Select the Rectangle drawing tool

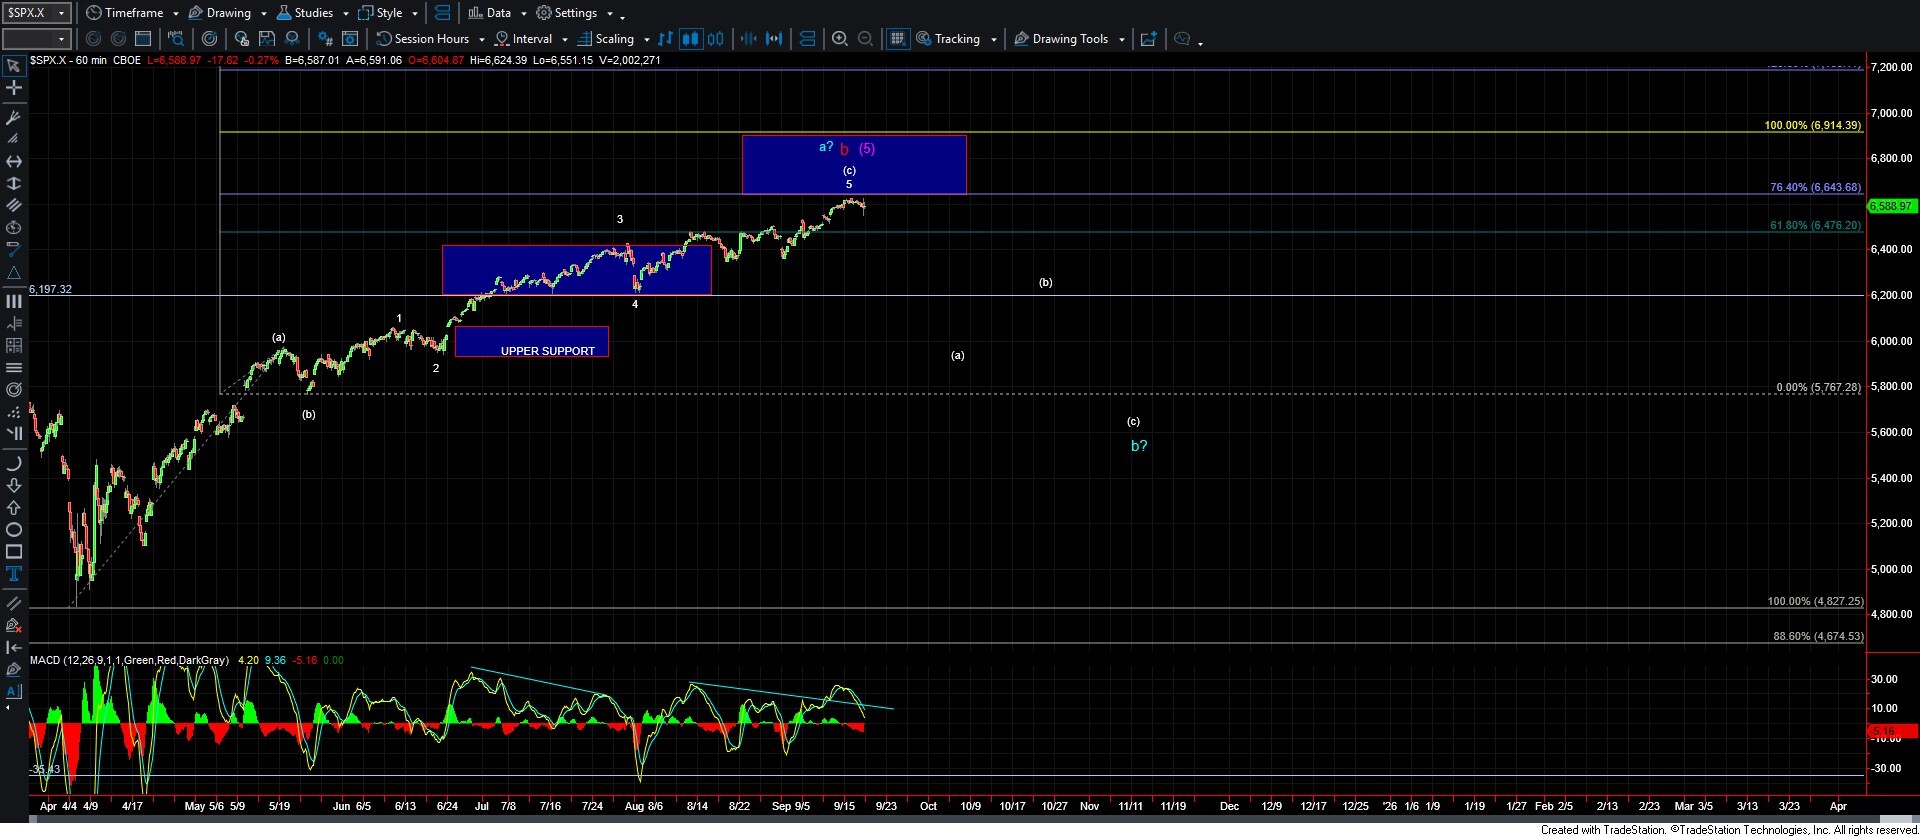point(14,552)
